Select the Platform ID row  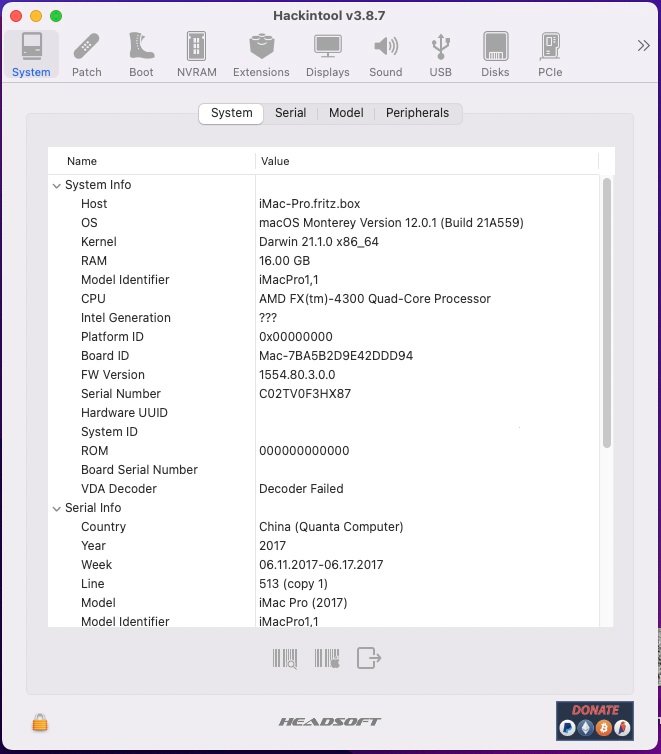[x=324, y=337]
